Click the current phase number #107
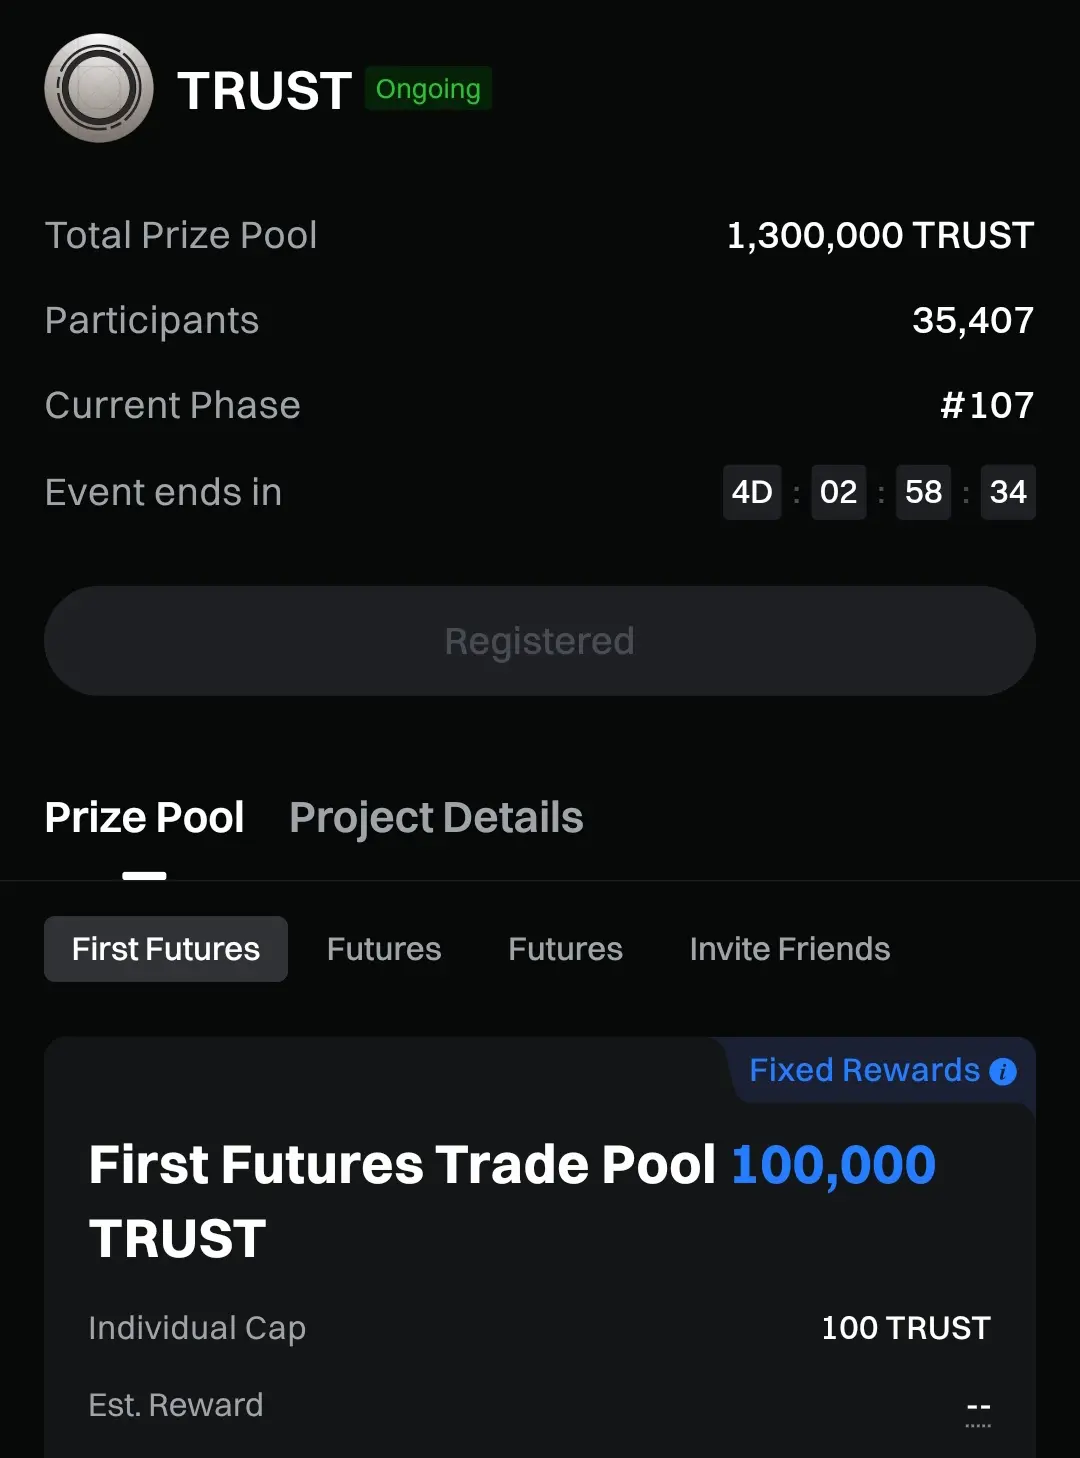Image resolution: width=1080 pixels, height=1458 pixels. point(987,406)
